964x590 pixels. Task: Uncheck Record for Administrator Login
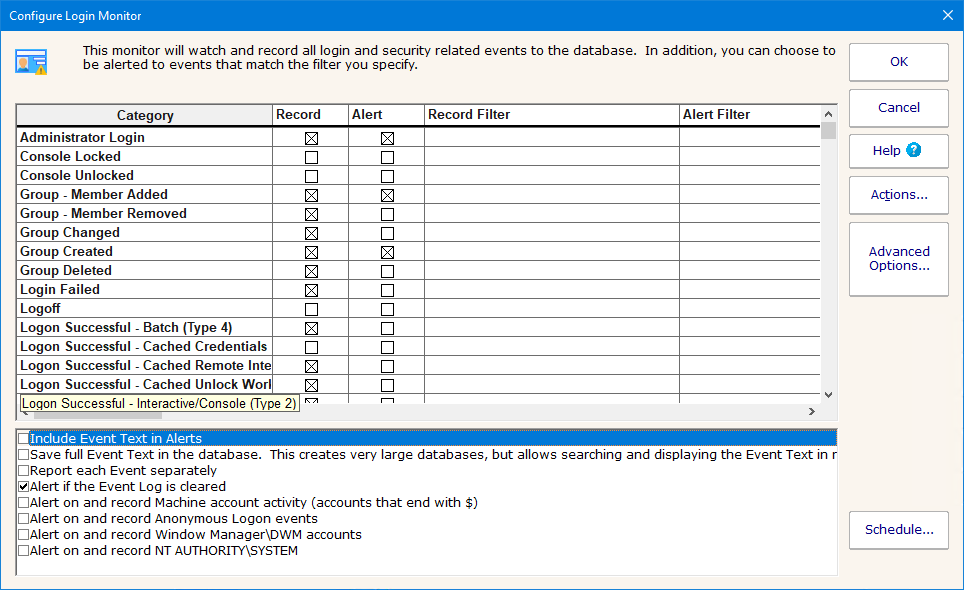(311, 138)
